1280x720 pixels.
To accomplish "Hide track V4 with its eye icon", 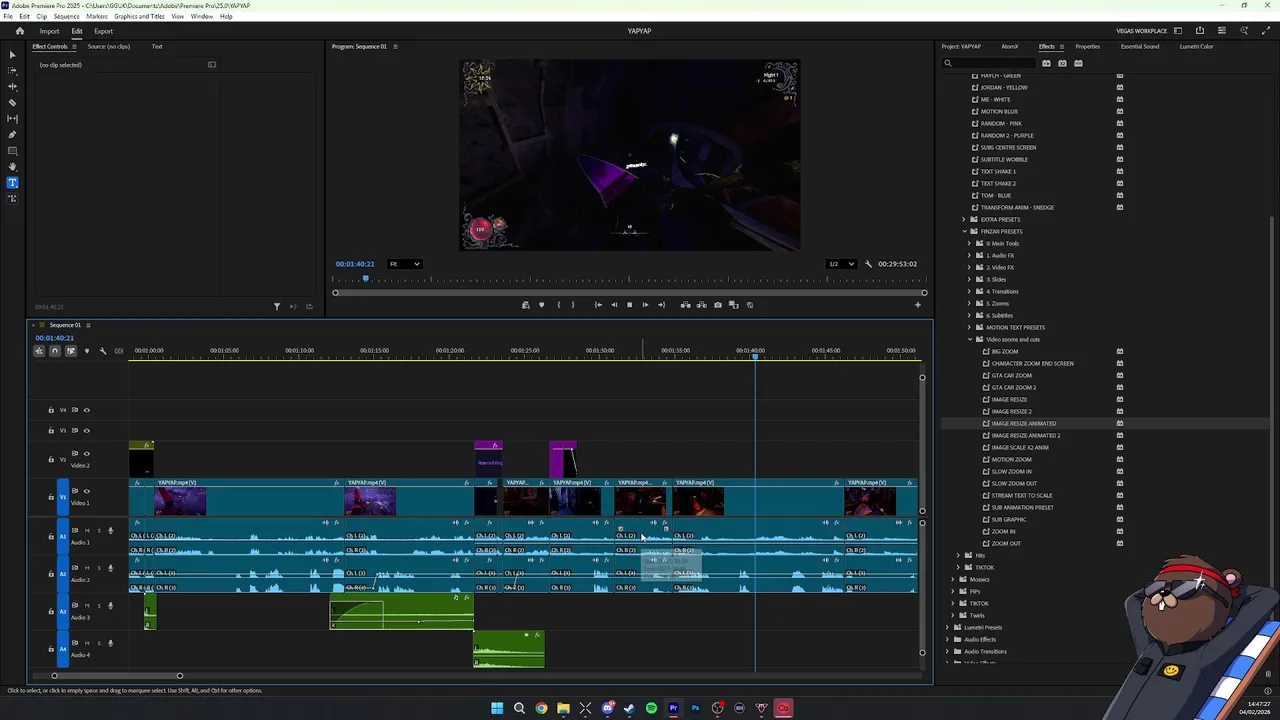I will [86, 410].
